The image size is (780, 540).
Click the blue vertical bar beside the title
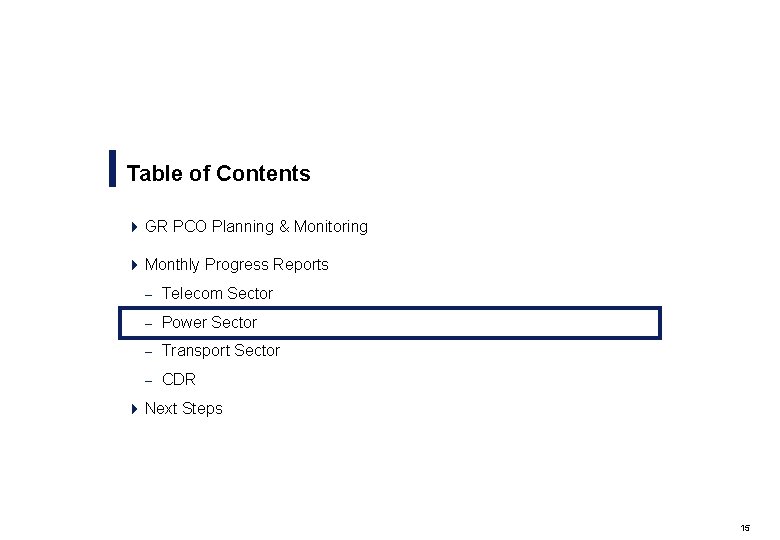coord(112,169)
